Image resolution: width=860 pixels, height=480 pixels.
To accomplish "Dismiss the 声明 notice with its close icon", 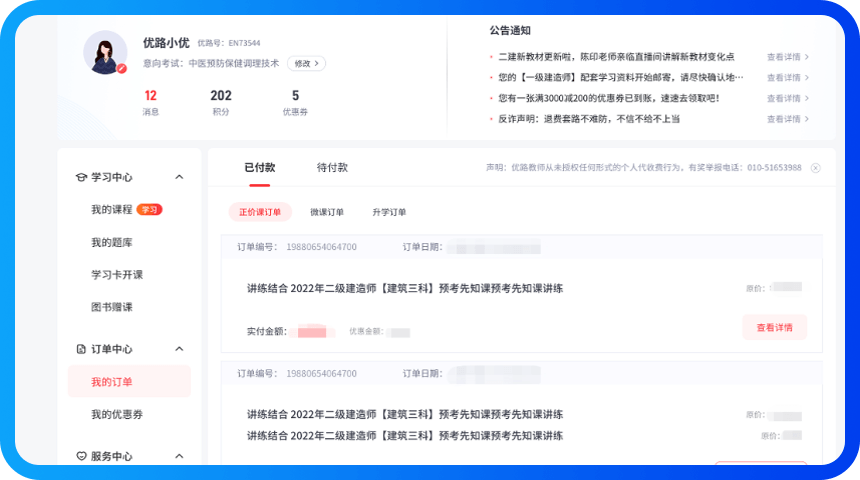I will point(815,168).
